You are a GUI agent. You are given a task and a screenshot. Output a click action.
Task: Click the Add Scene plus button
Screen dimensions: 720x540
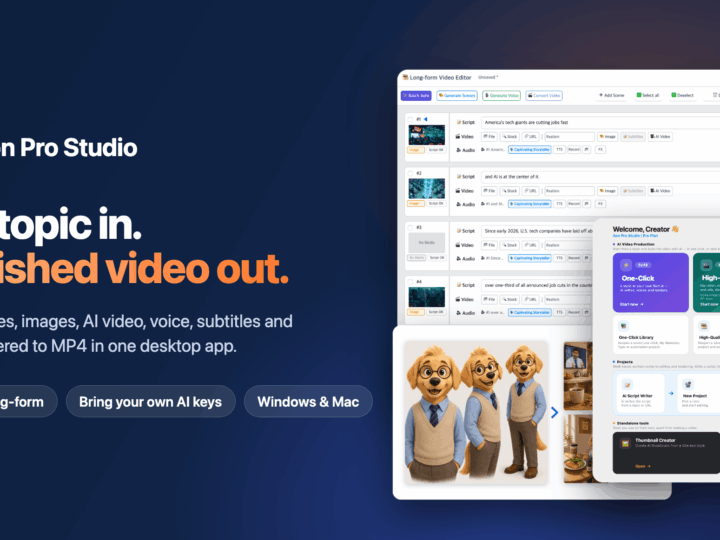click(611, 95)
